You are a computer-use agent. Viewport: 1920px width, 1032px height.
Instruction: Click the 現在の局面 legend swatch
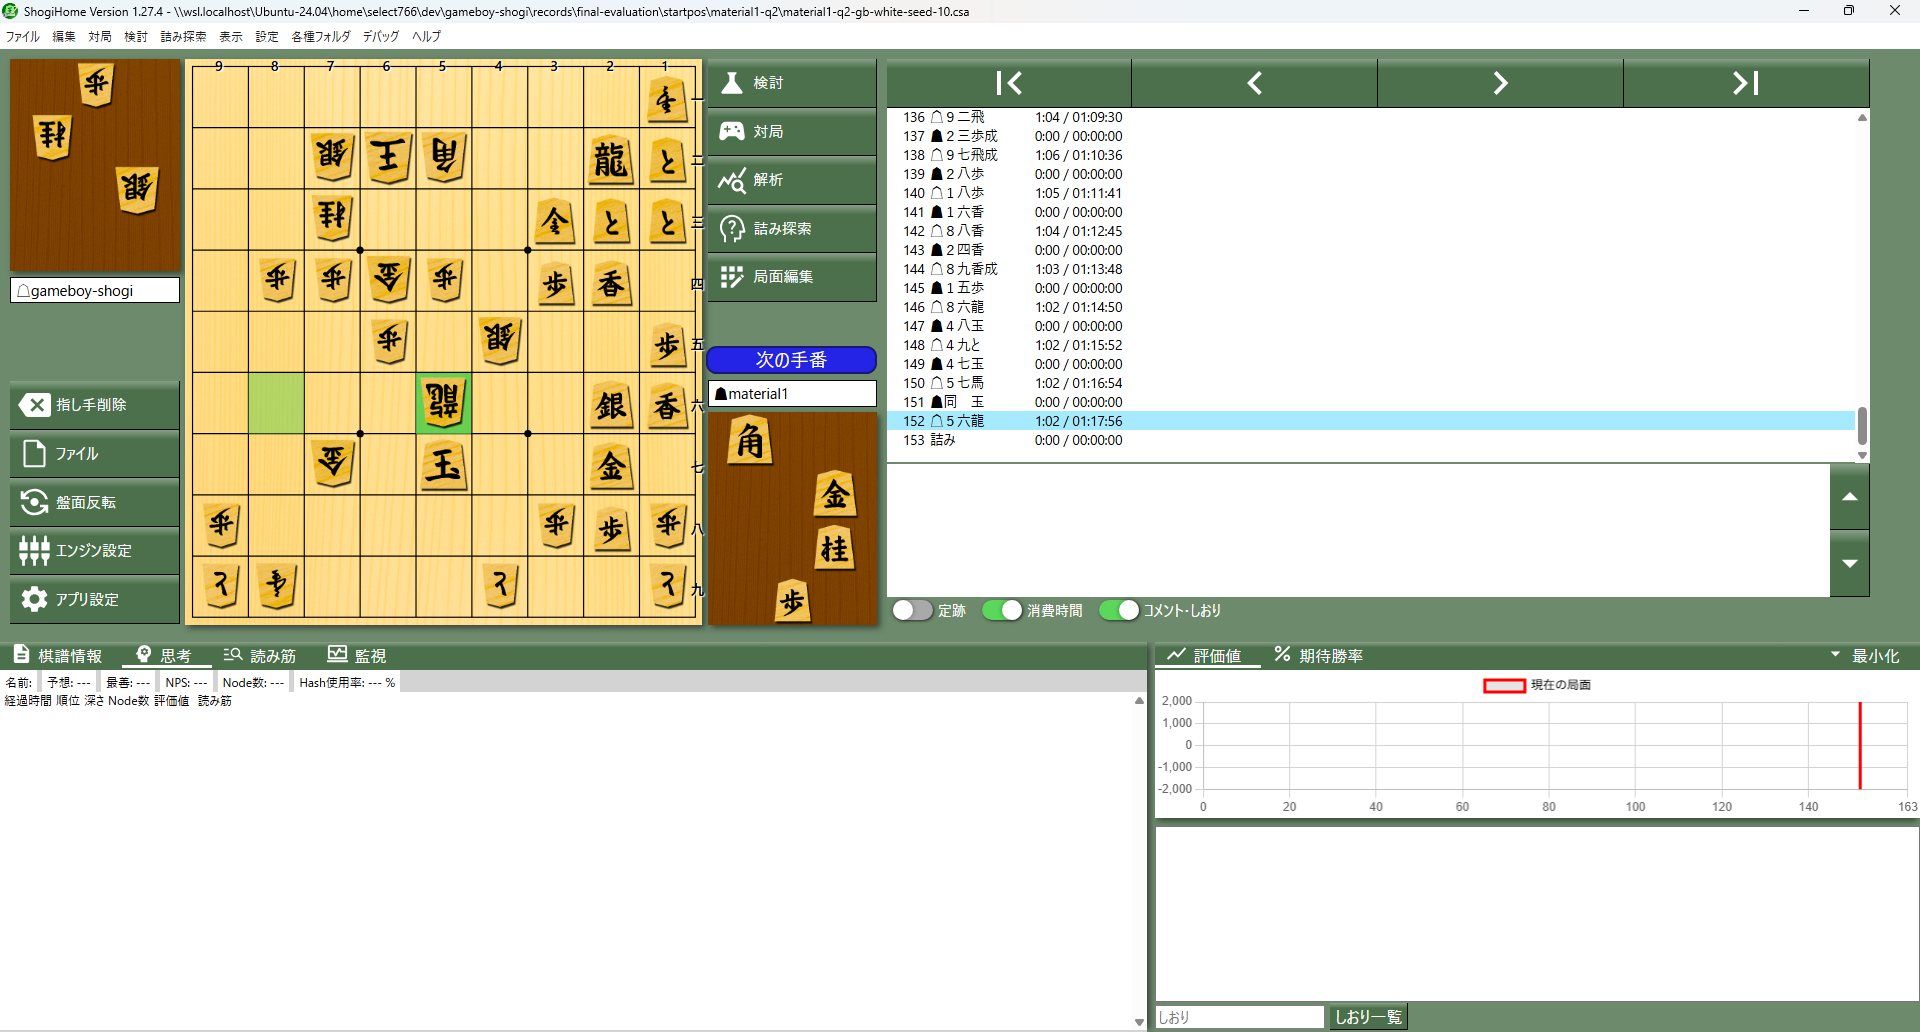1504,685
